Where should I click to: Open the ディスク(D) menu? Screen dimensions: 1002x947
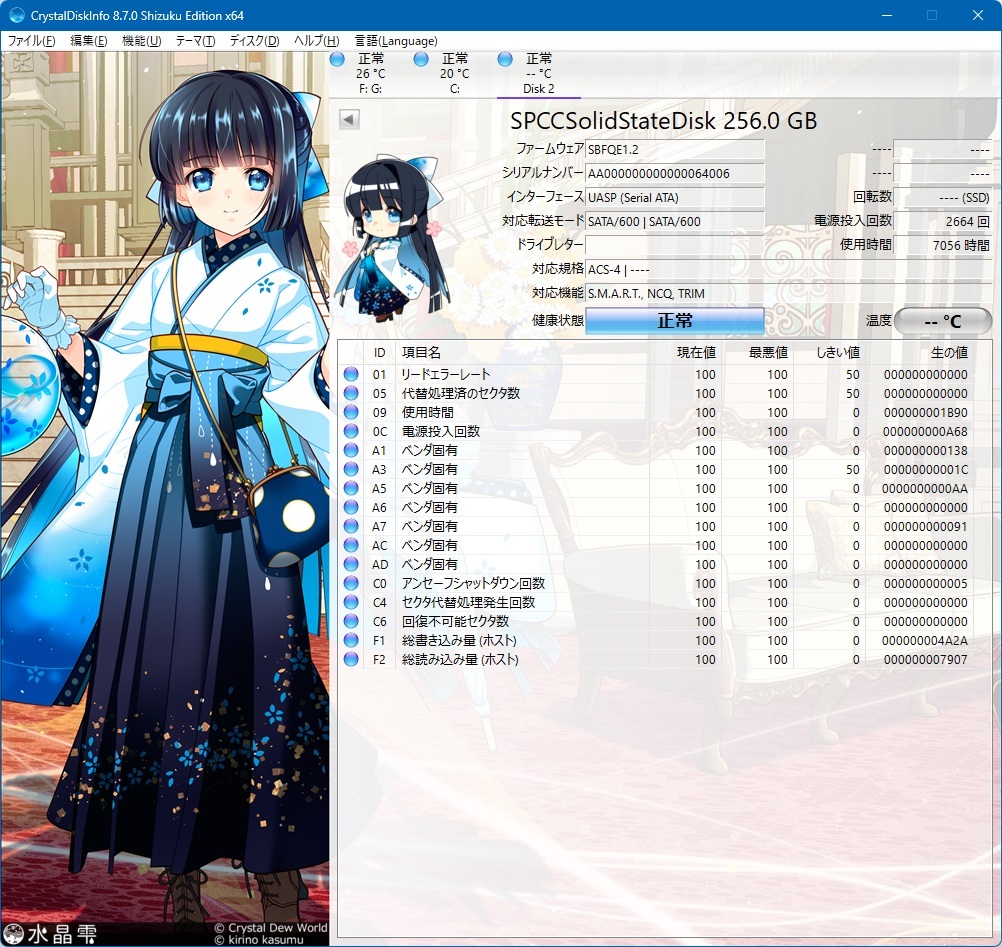[x=254, y=41]
